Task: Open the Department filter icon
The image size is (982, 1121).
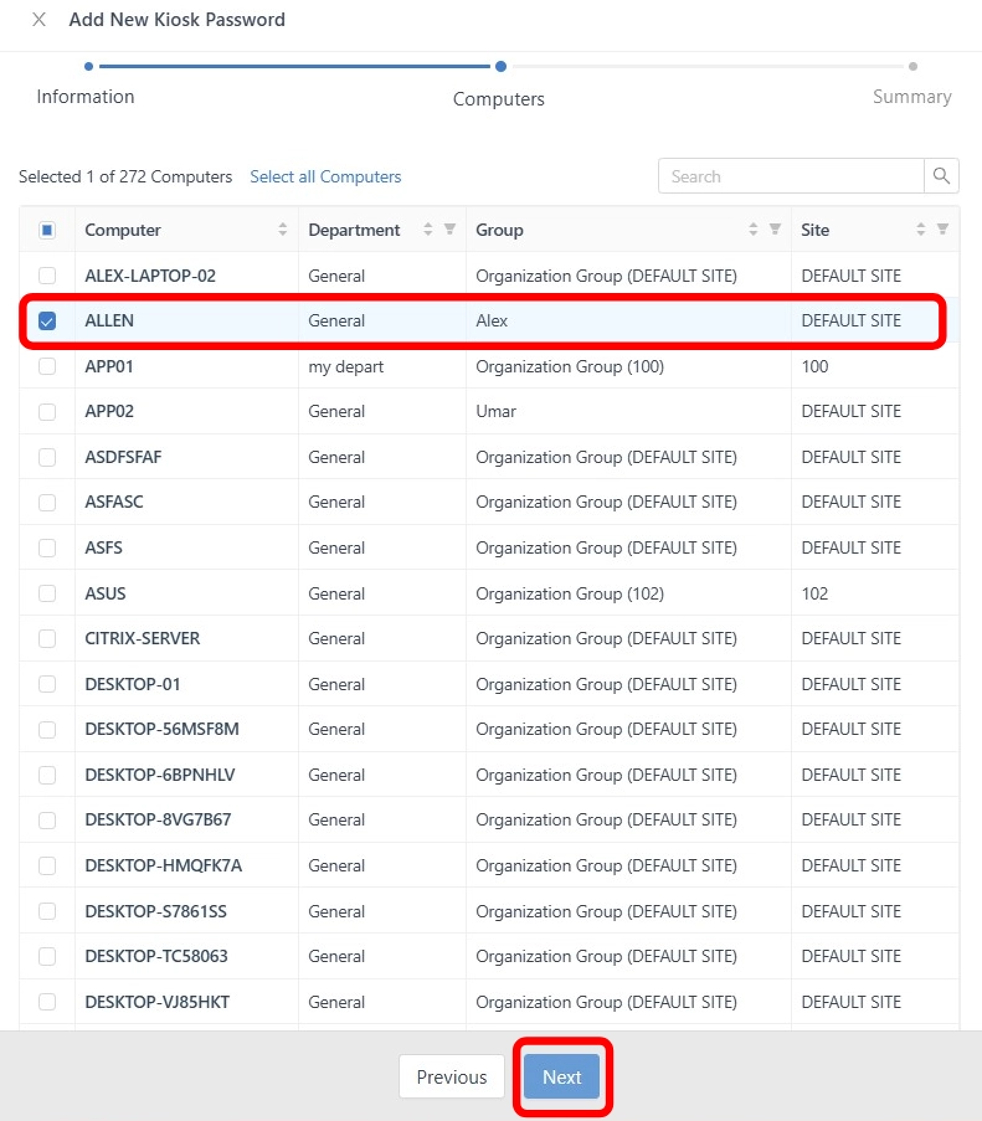Action: [450, 229]
